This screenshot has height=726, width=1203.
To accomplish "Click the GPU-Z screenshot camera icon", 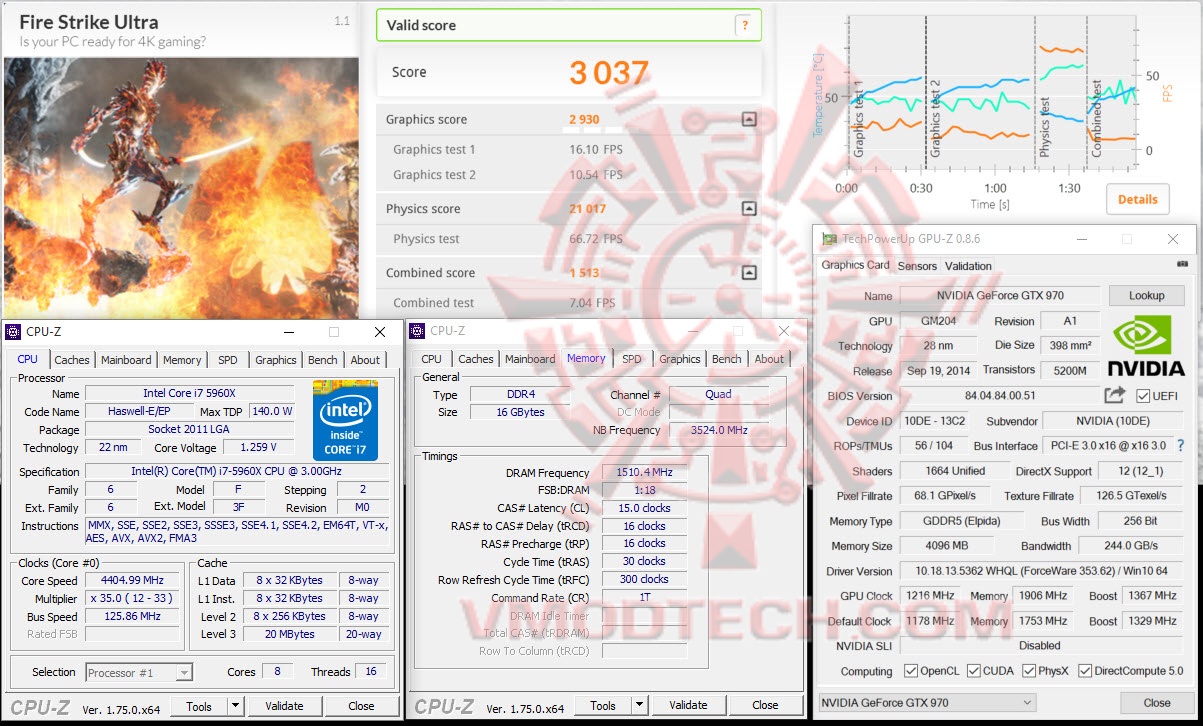I will tap(1183, 265).
